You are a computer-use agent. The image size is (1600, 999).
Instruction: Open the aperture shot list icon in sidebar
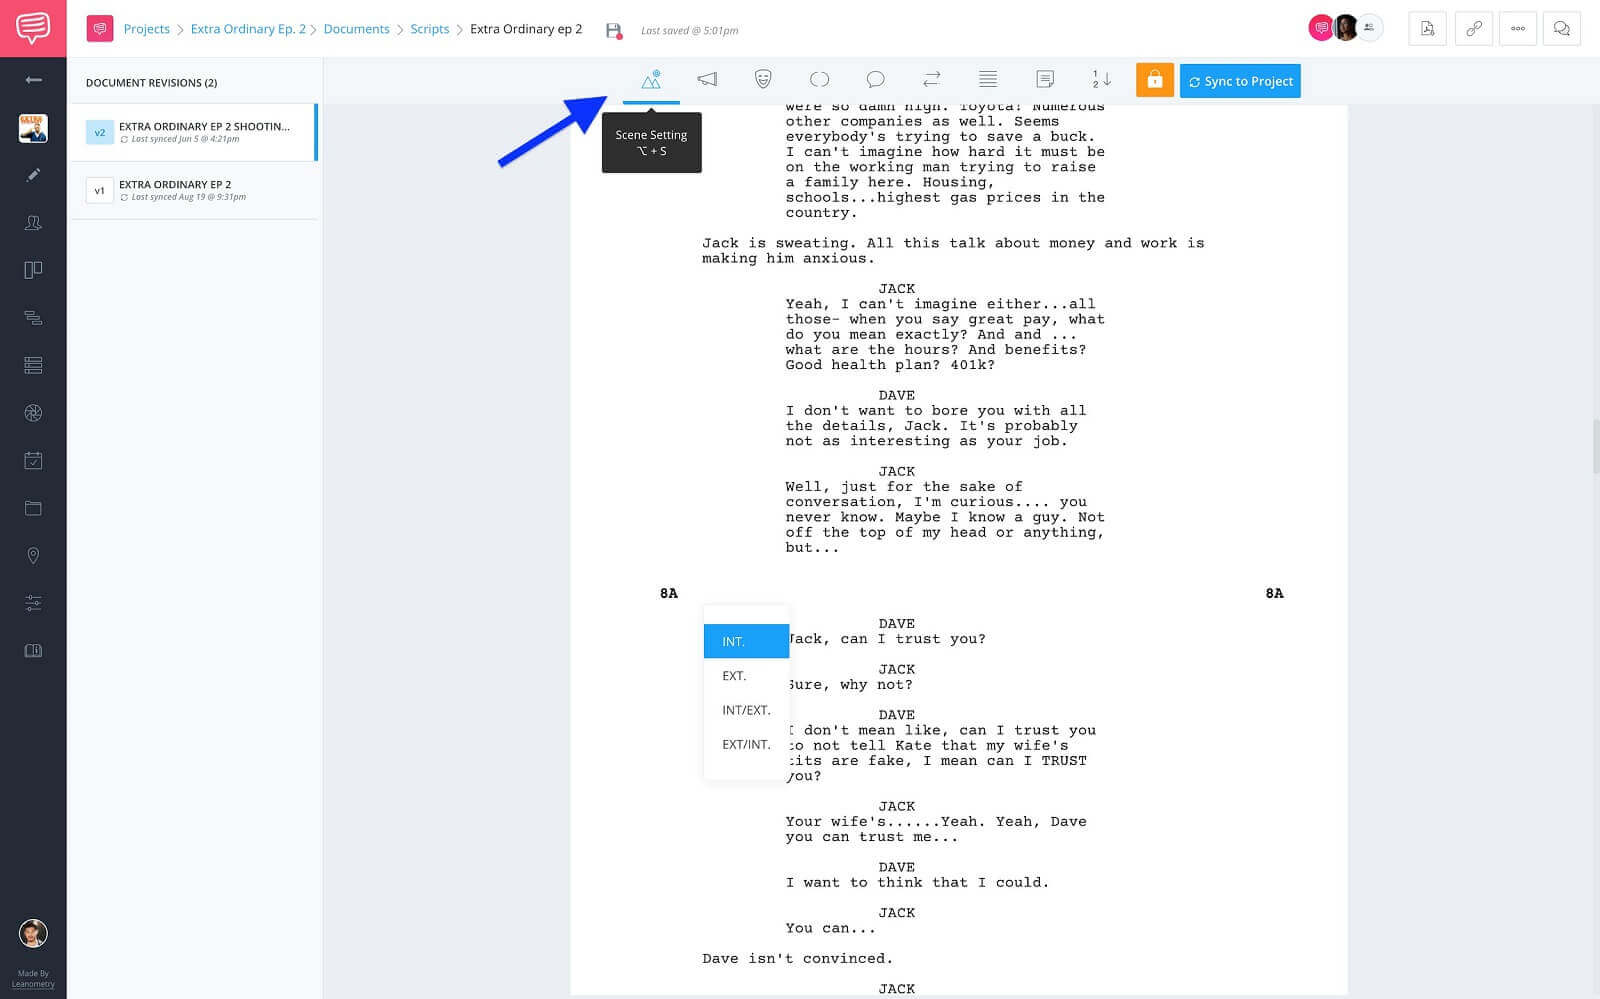(x=33, y=413)
